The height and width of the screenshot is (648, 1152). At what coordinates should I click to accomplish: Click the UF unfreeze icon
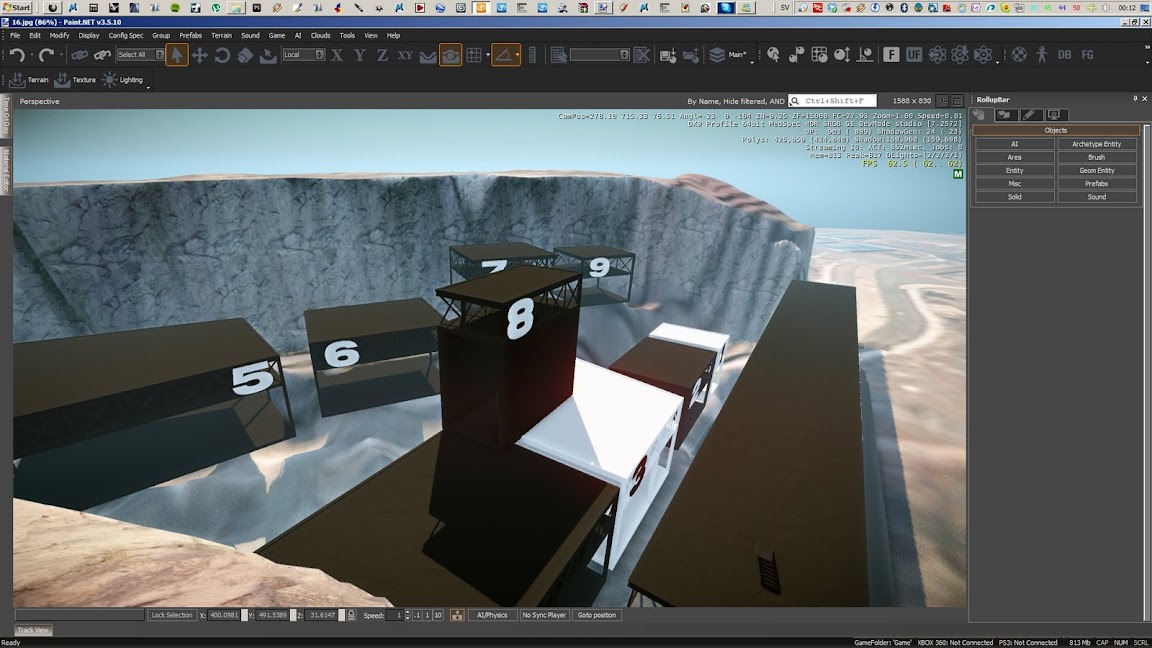click(914, 54)
